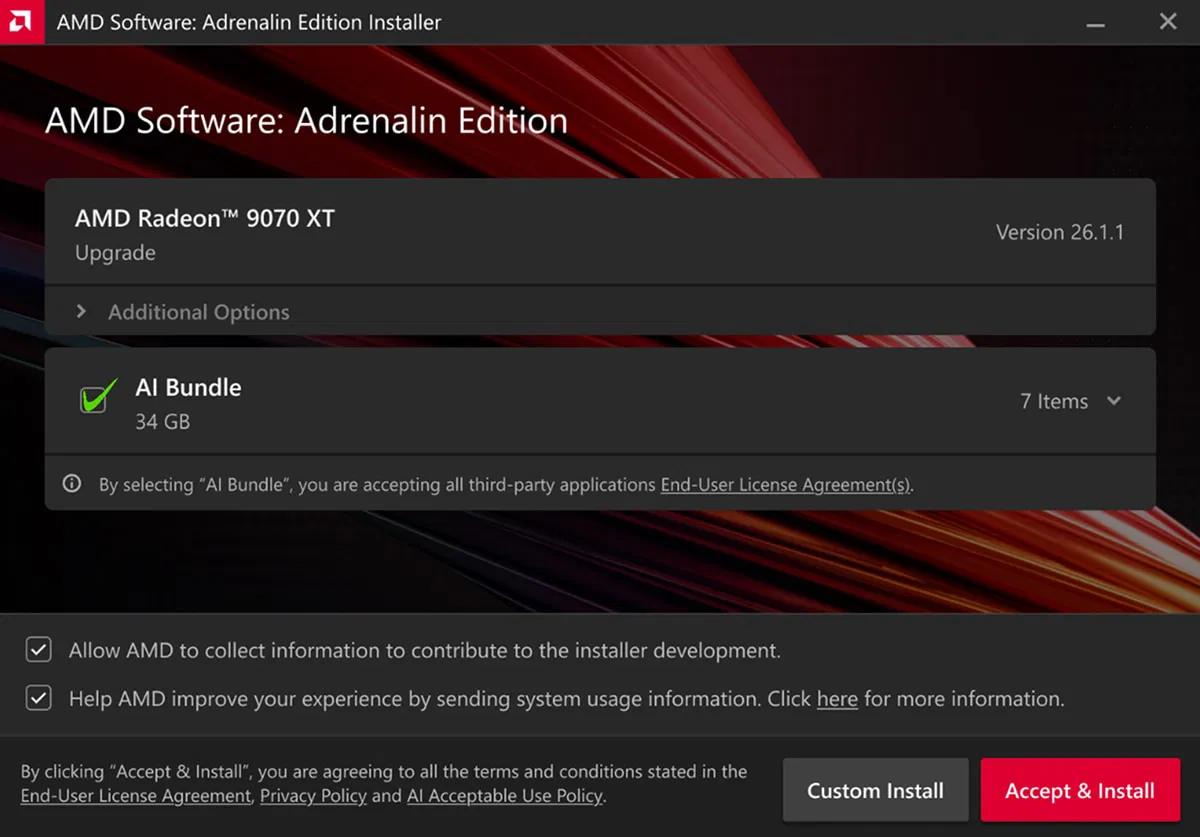Open the Privacy Policy link
The image size is (1200, 837).
tap(313, 796)
